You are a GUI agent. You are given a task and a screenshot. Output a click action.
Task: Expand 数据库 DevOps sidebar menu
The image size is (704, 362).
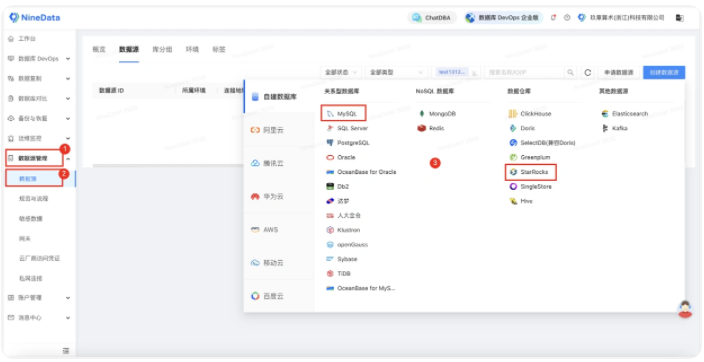coord(40,59)
